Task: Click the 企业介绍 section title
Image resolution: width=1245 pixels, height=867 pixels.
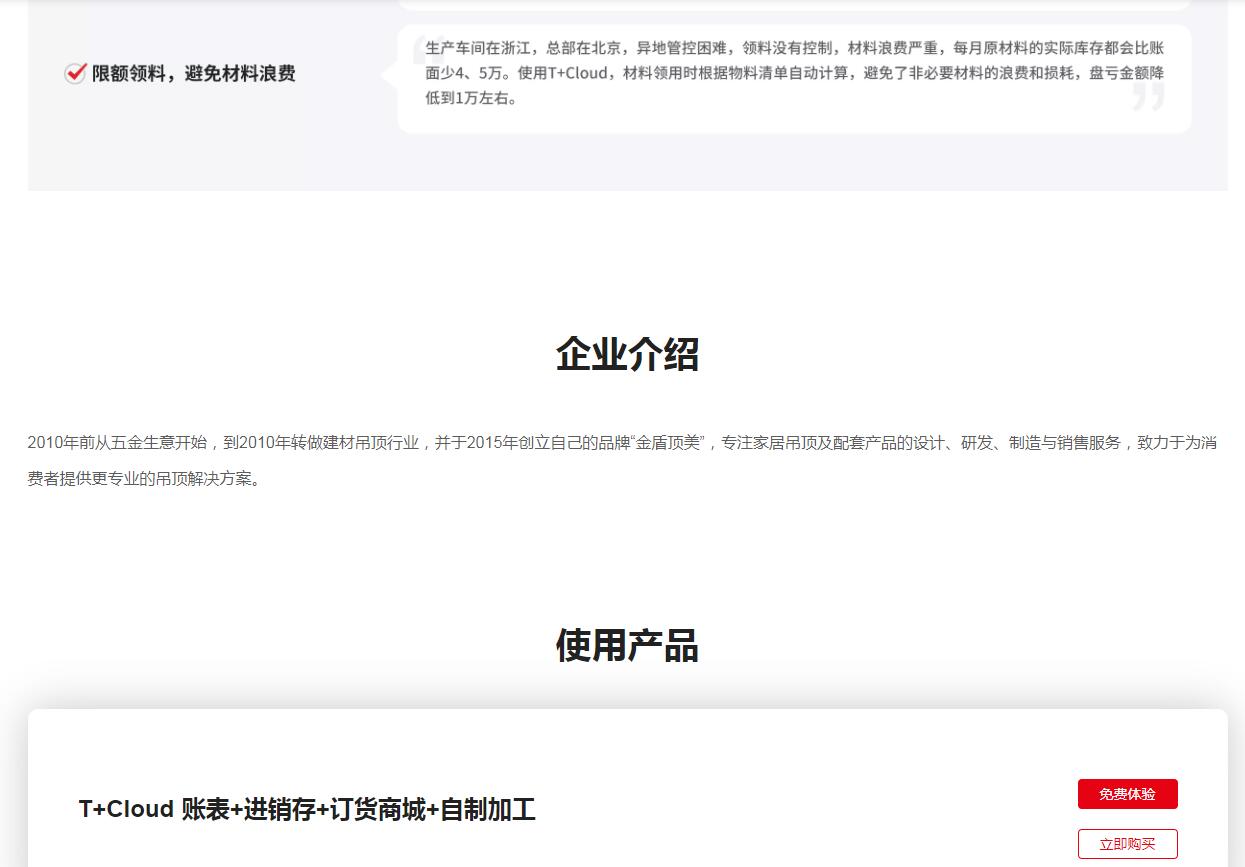Action: tap(627, 354)
